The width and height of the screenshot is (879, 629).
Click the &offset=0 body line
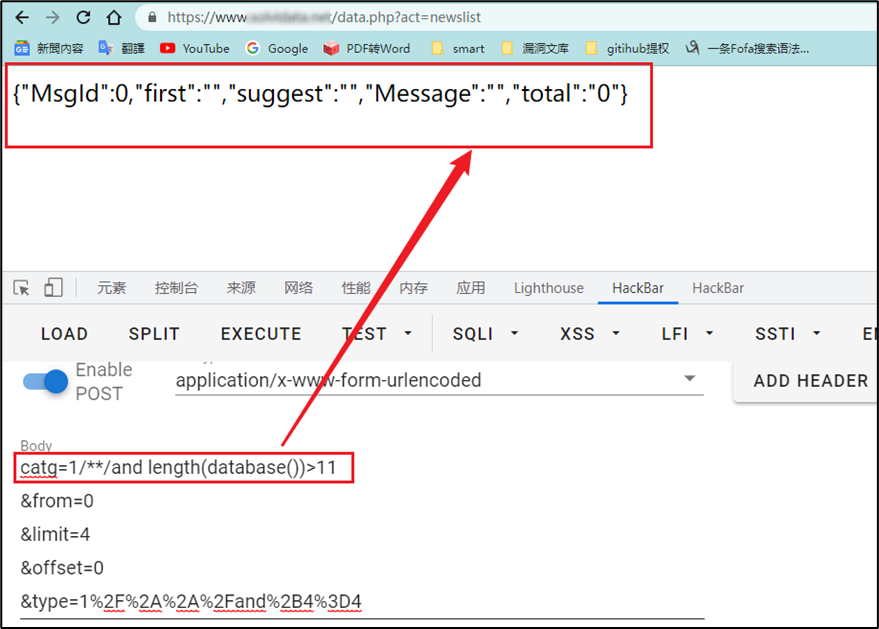[62, 568]
